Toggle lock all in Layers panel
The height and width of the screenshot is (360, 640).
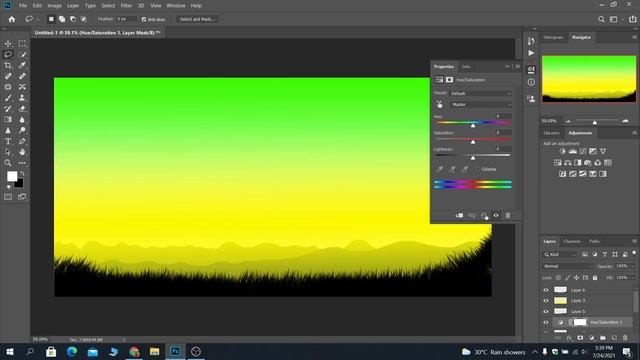[x=595, y=278]
